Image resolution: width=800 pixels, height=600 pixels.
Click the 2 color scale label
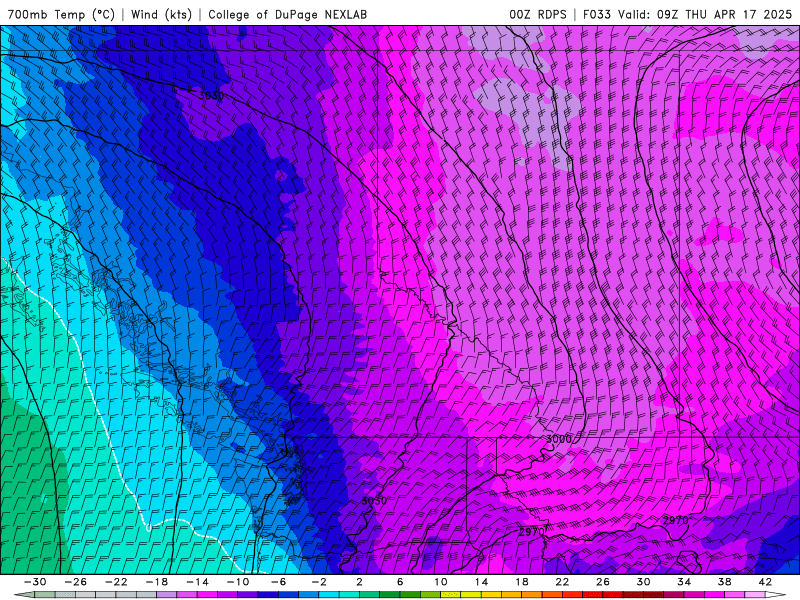[359, 582]
